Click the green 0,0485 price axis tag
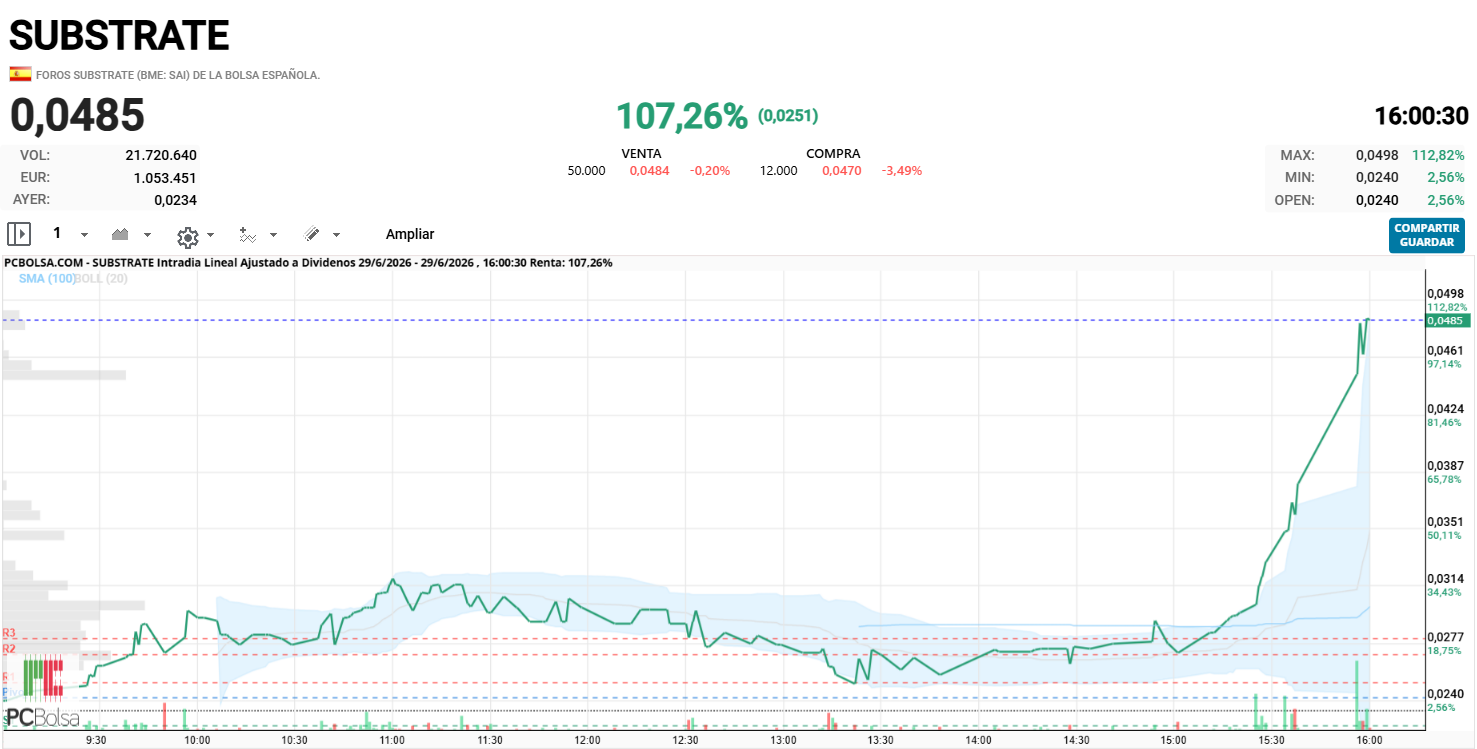1477x749 pixels. point(1447,321)
